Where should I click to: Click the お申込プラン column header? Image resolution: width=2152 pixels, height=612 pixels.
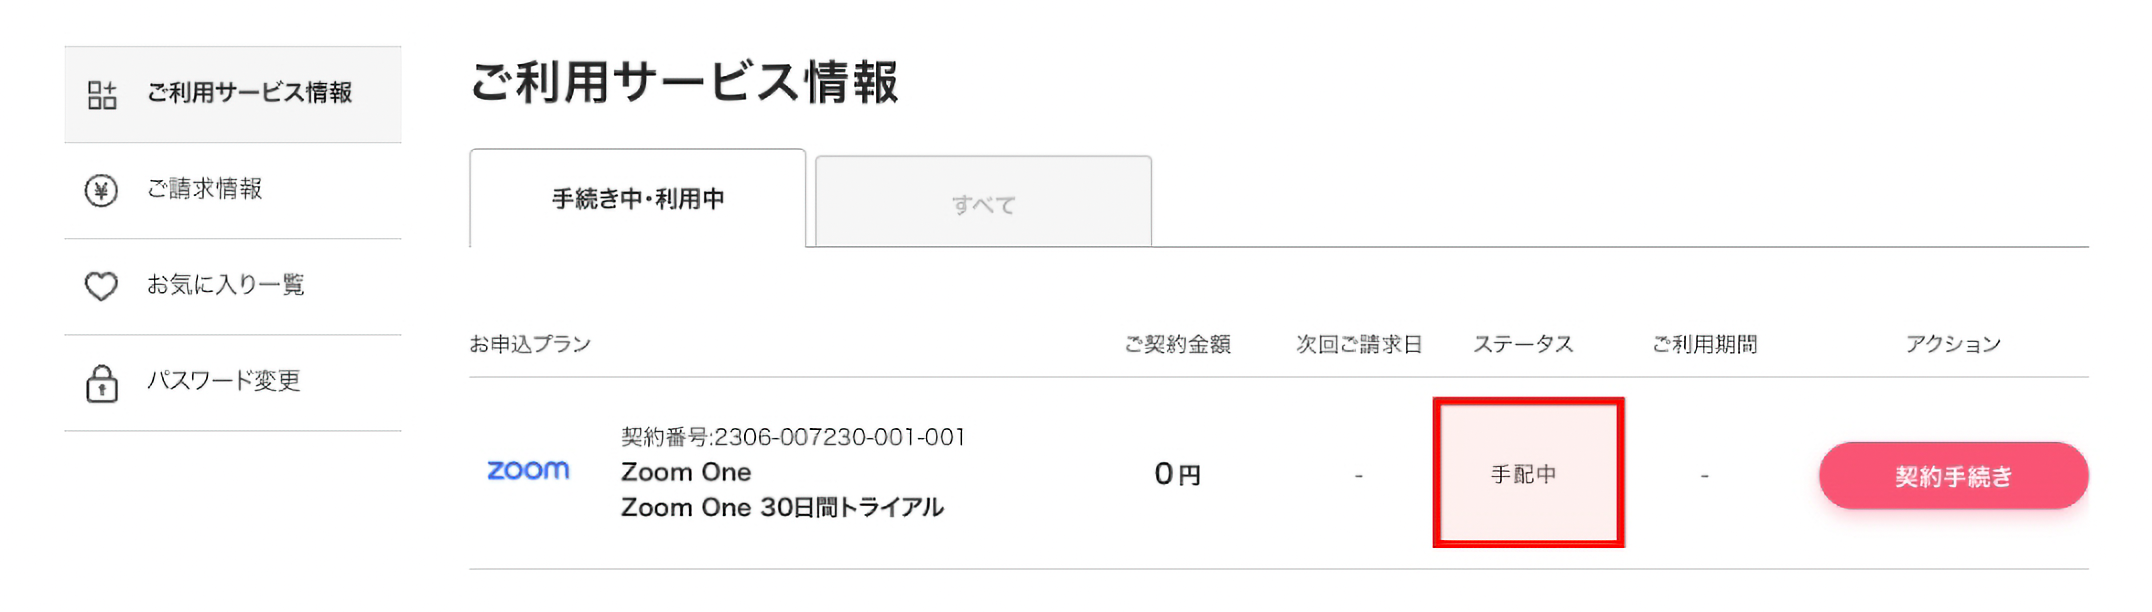tap(530, 344)
